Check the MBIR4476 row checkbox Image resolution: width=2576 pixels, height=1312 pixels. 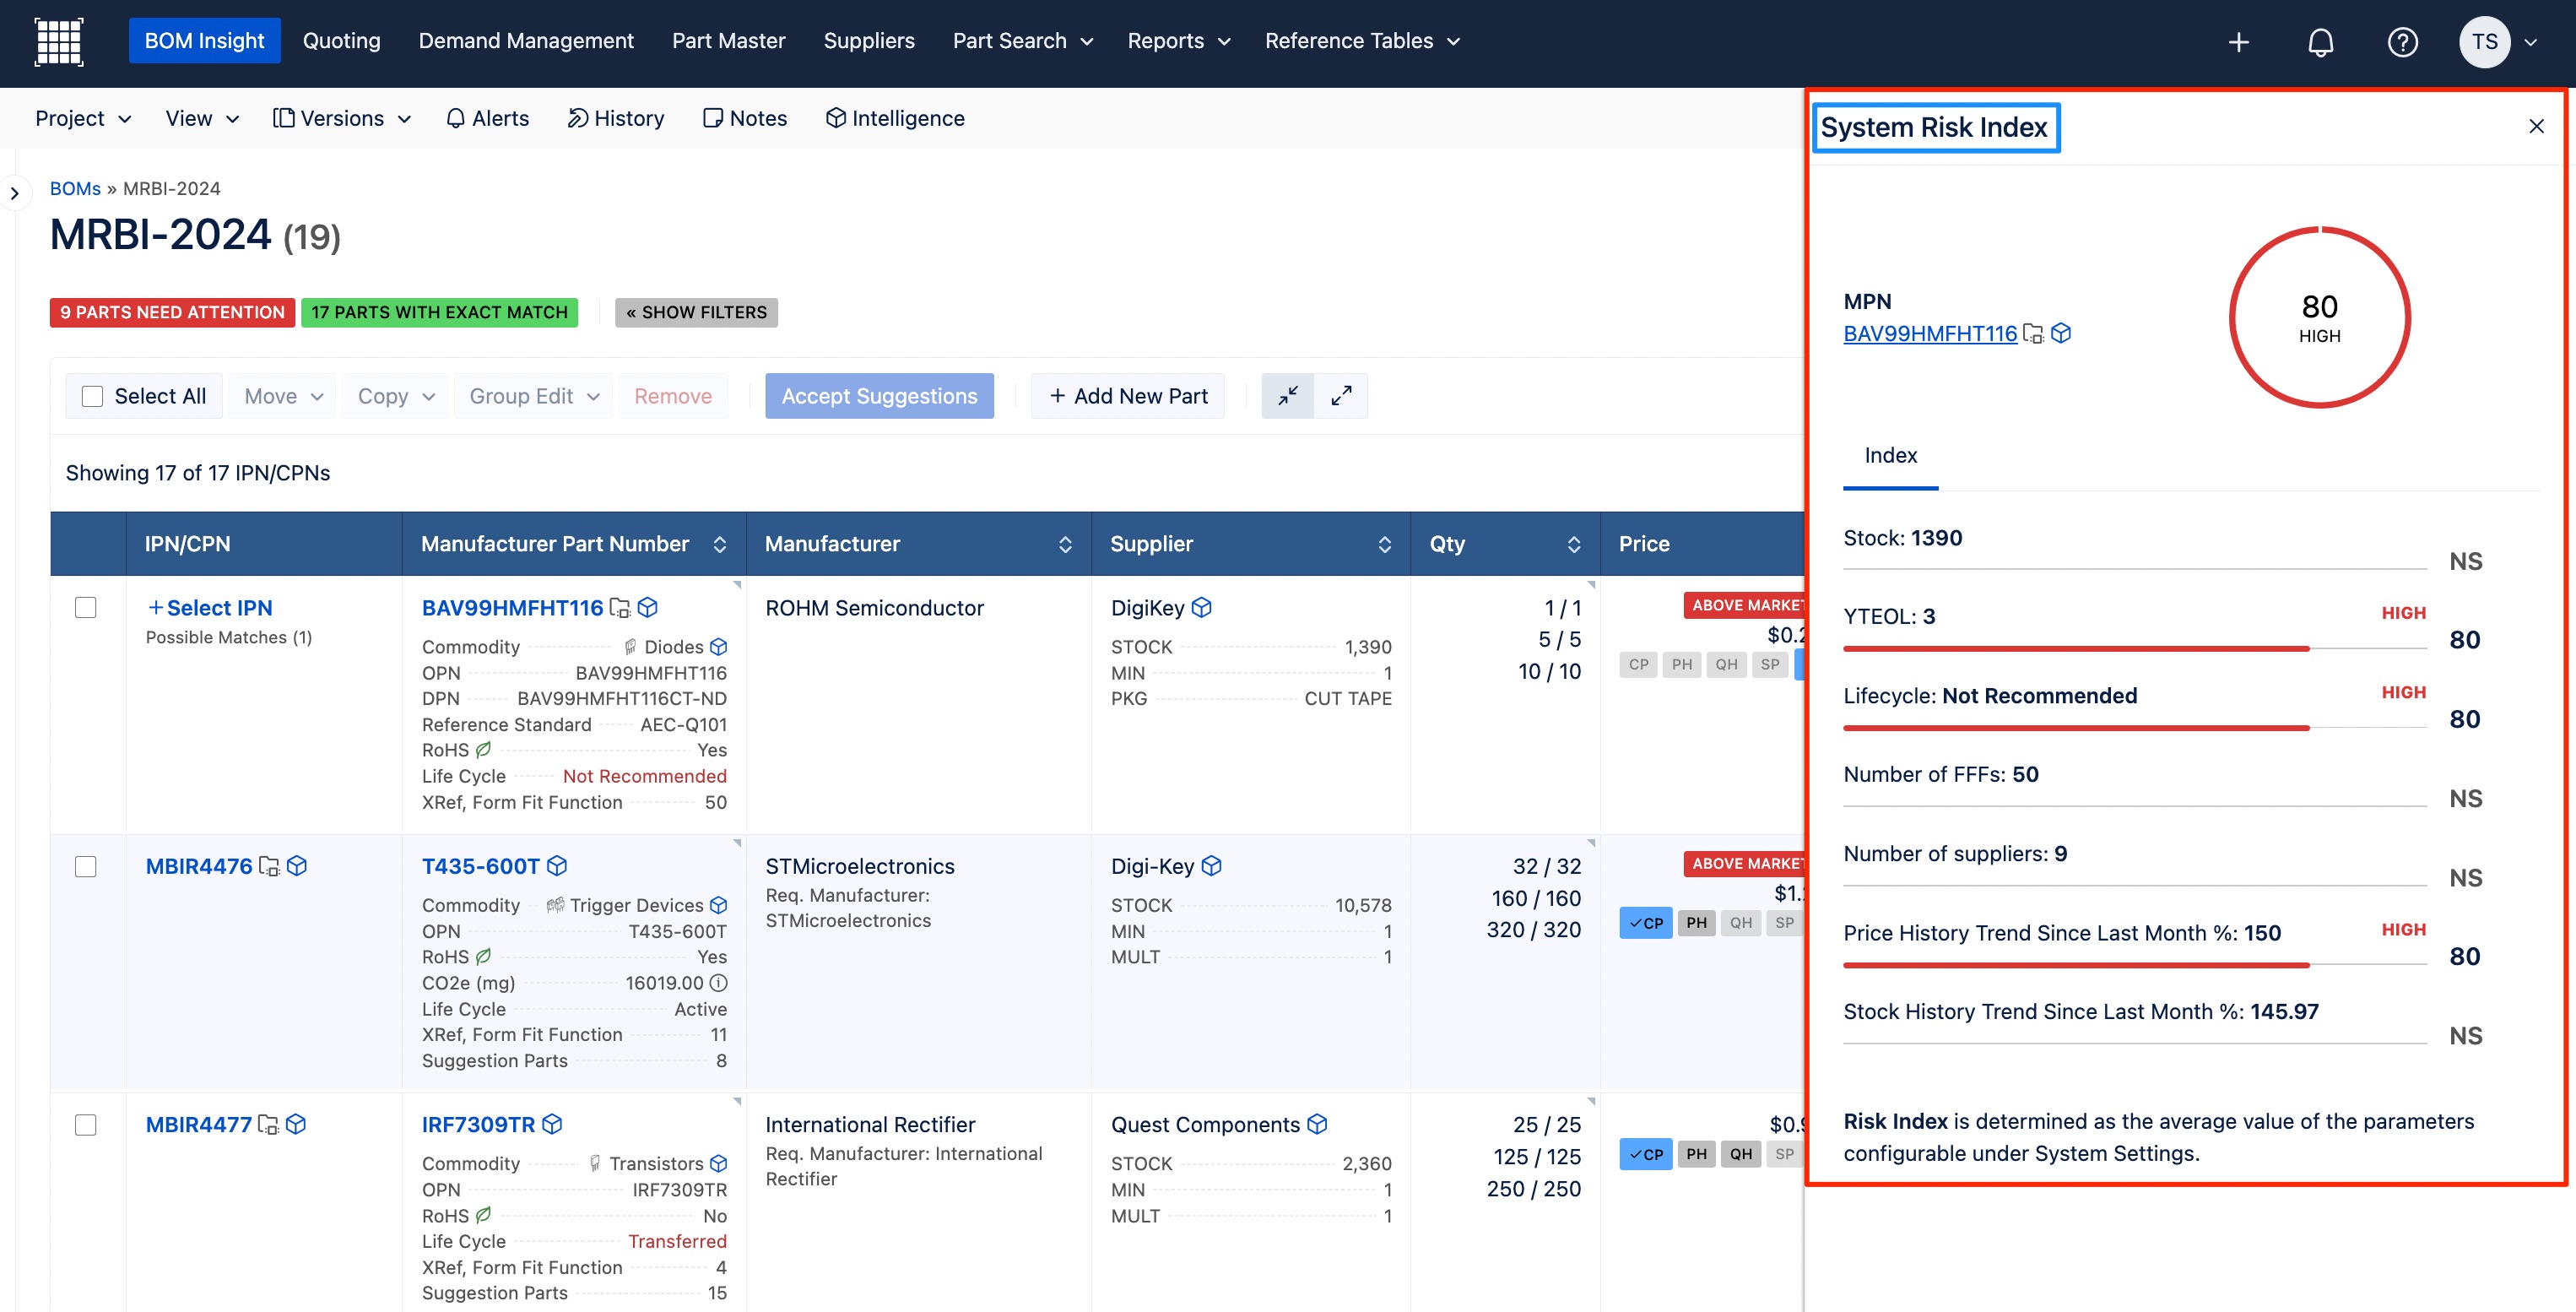click(86, 865)
